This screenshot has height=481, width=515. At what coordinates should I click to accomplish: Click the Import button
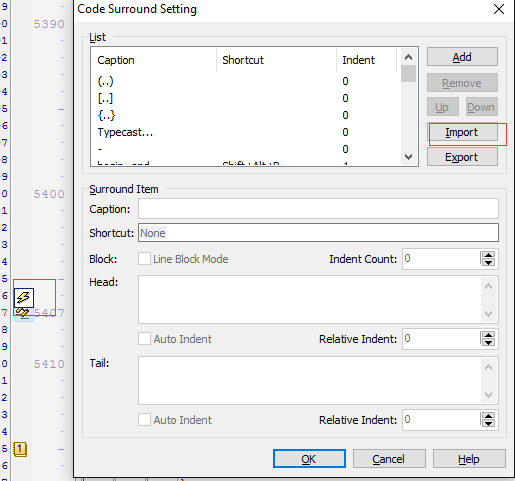(x=462, y=132)
